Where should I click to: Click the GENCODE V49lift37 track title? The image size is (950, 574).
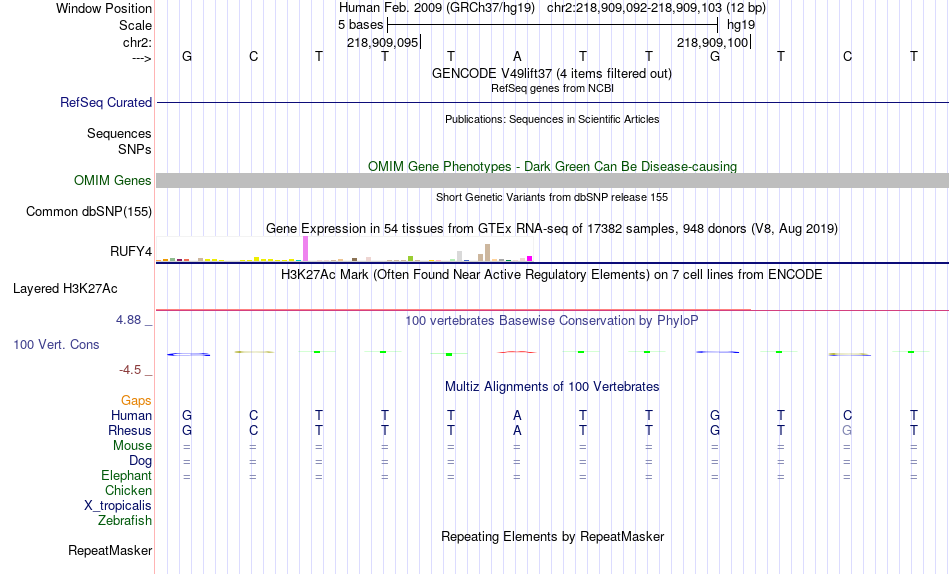(x=552, y=73)
